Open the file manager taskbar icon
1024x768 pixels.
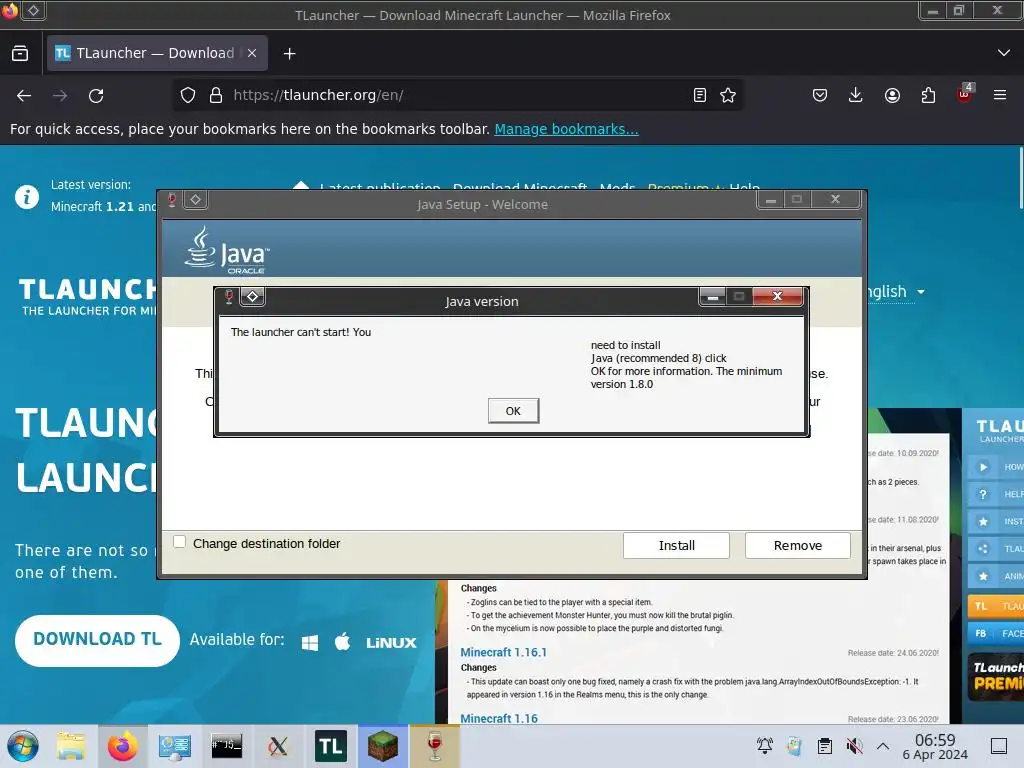pos(71,746)
